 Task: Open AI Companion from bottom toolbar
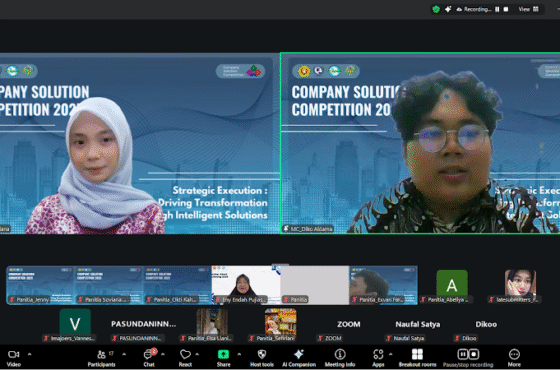point(299,358)
